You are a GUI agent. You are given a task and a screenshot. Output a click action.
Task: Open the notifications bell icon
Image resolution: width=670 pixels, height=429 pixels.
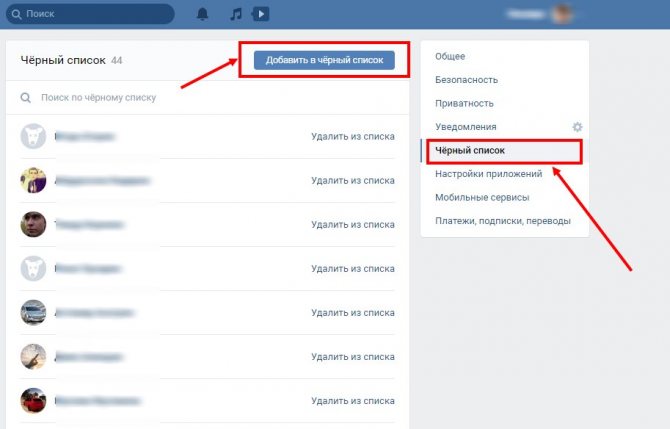pyautogui.click(x=202, y=14)
